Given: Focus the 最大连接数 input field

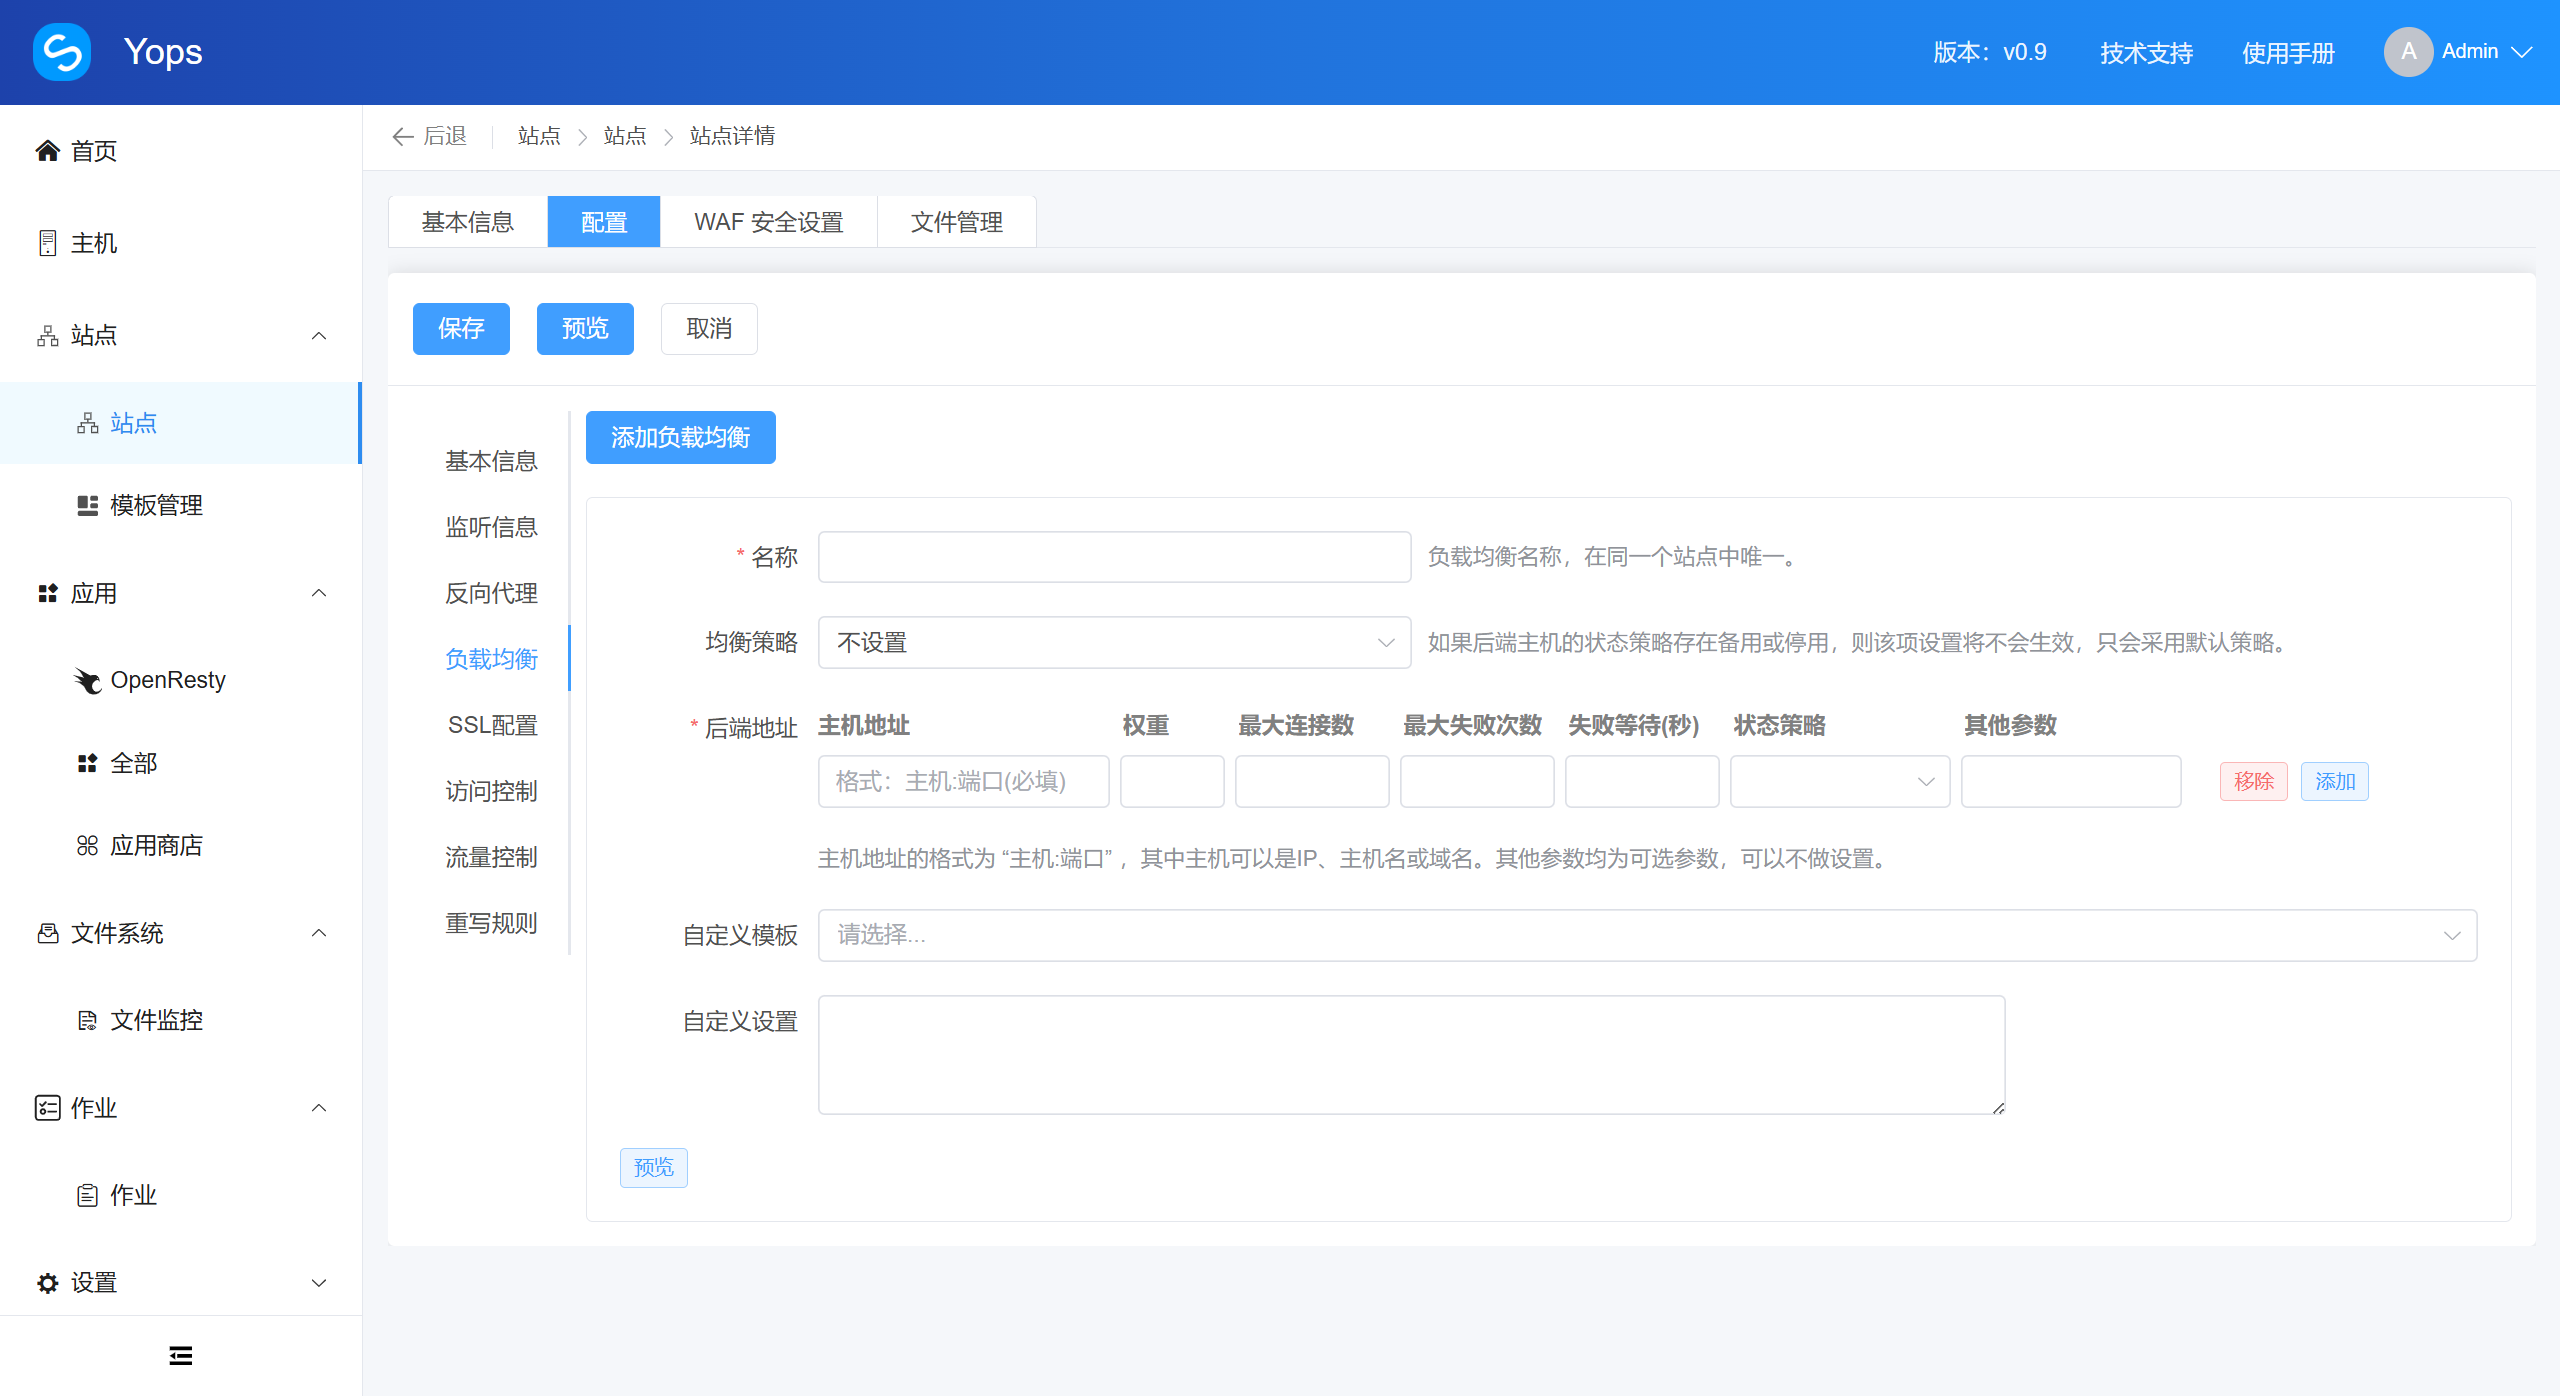Looking at the screenshot, I should (x=1312, y=781).
